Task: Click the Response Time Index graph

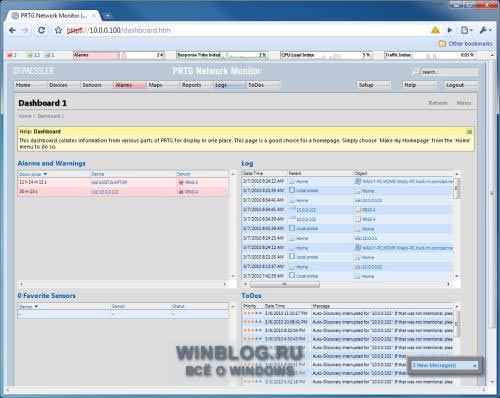Action: tap(222, 55)
